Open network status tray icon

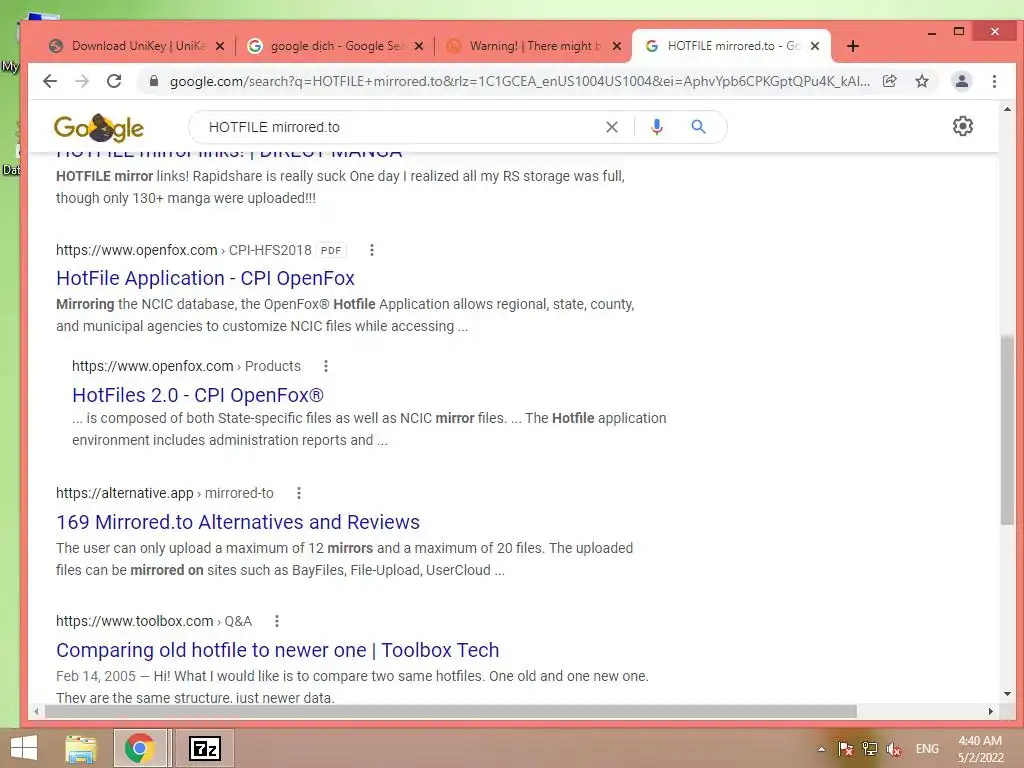coord(869,749)
